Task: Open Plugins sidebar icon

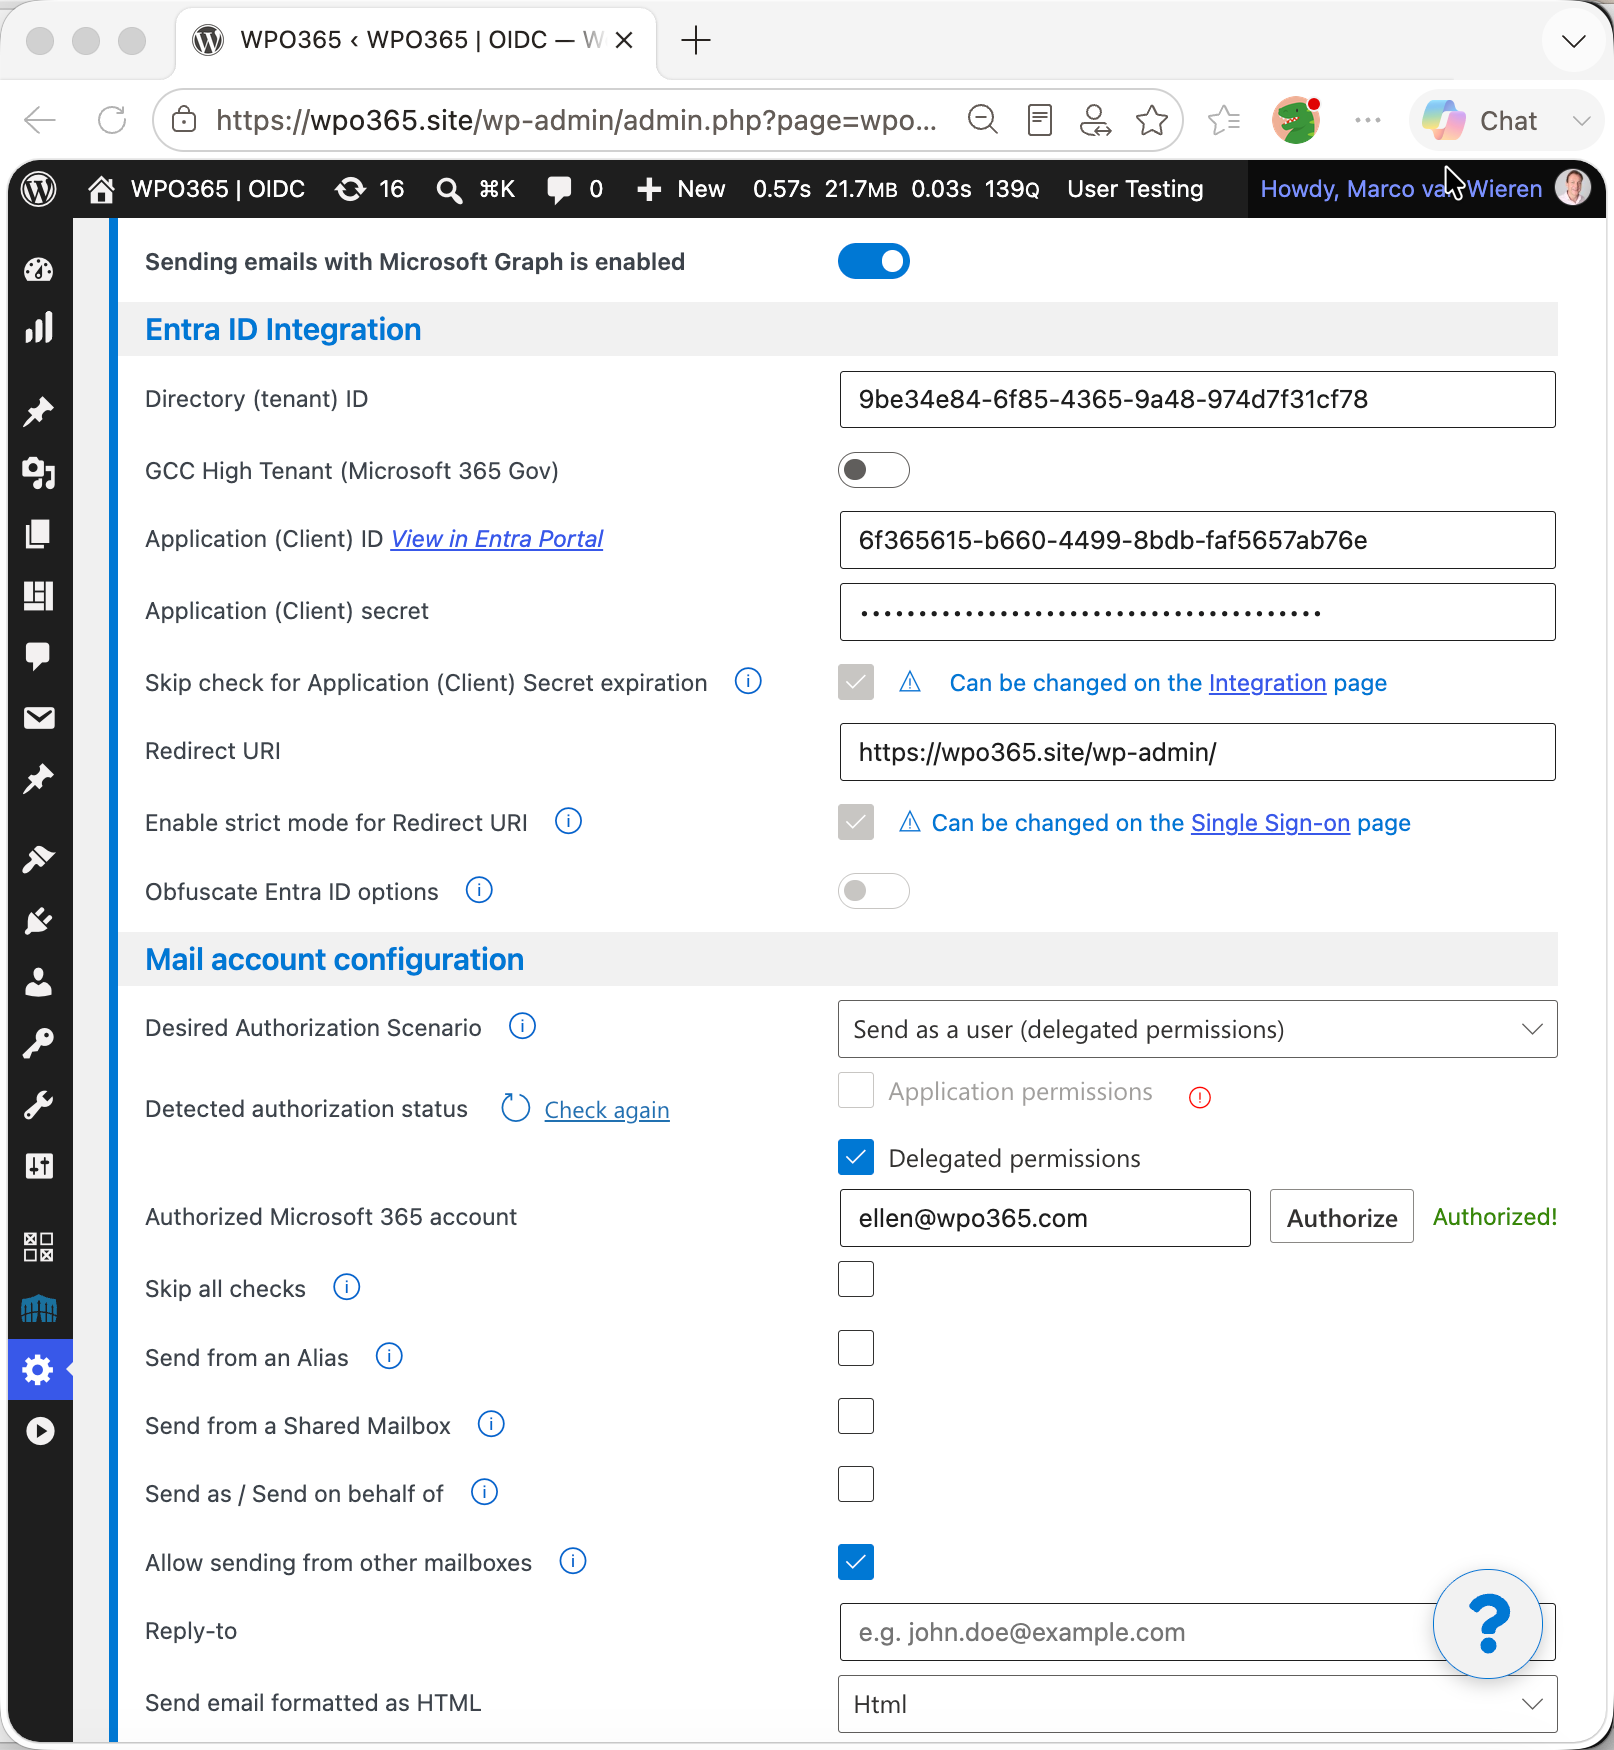Action: 39,921
